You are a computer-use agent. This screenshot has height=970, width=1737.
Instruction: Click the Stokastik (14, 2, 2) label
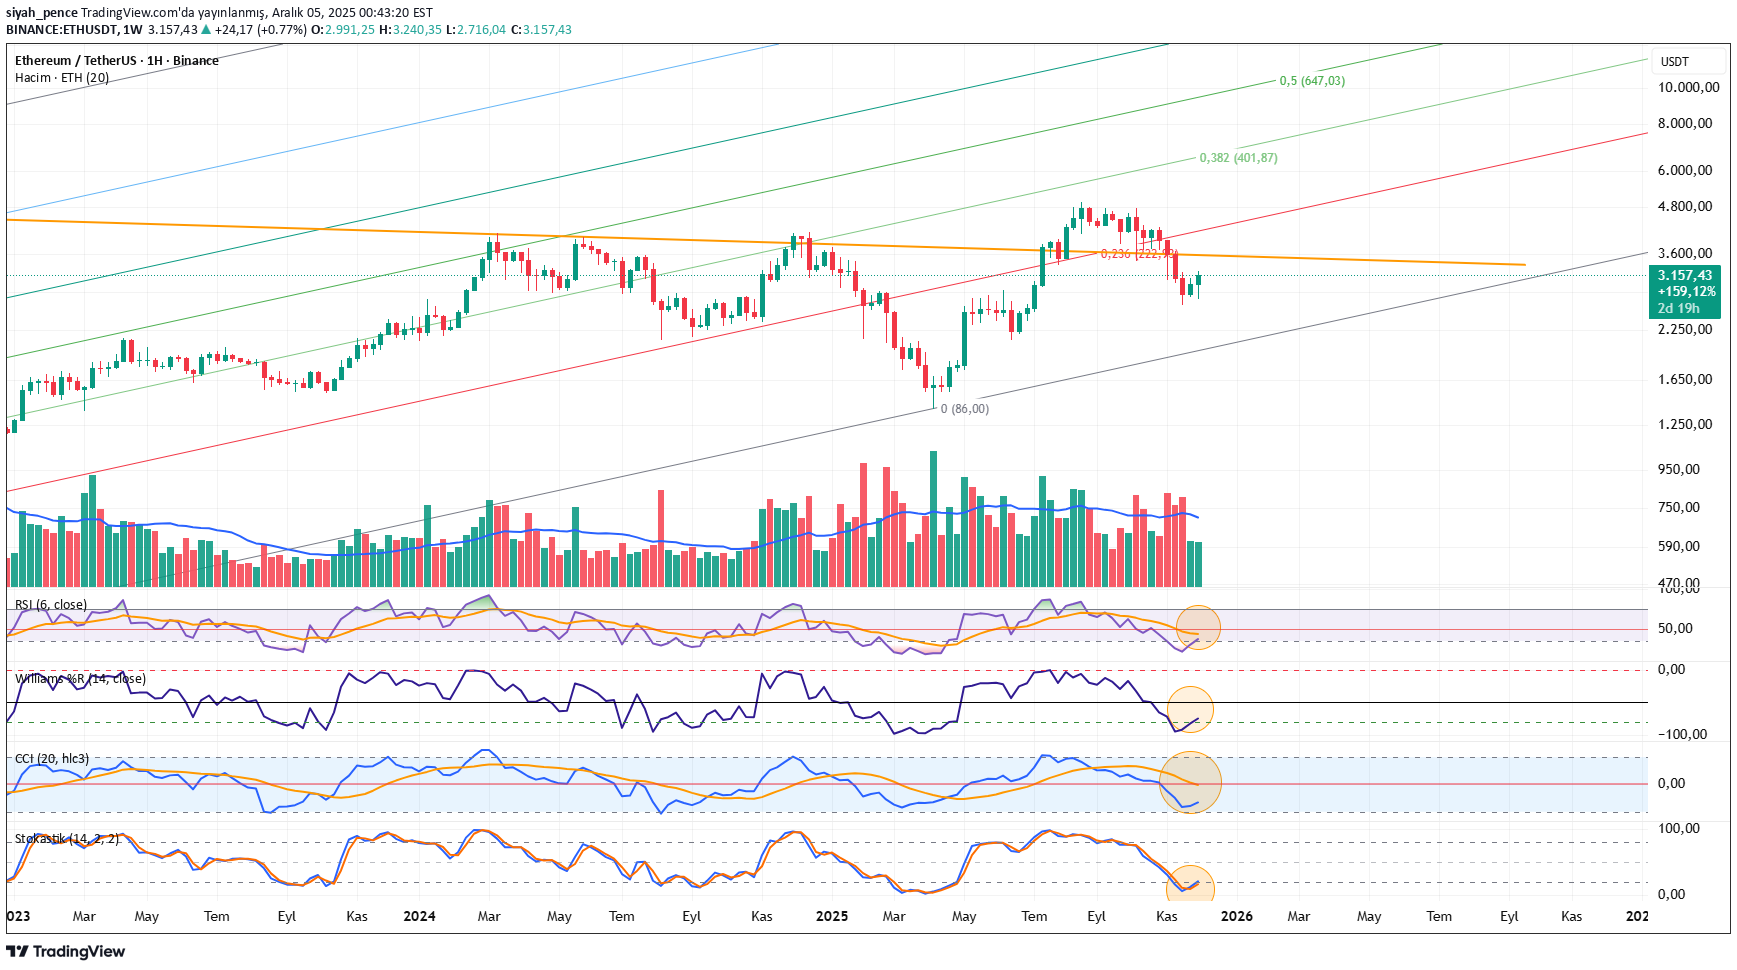pyautogui.click(x=67, y=839)
